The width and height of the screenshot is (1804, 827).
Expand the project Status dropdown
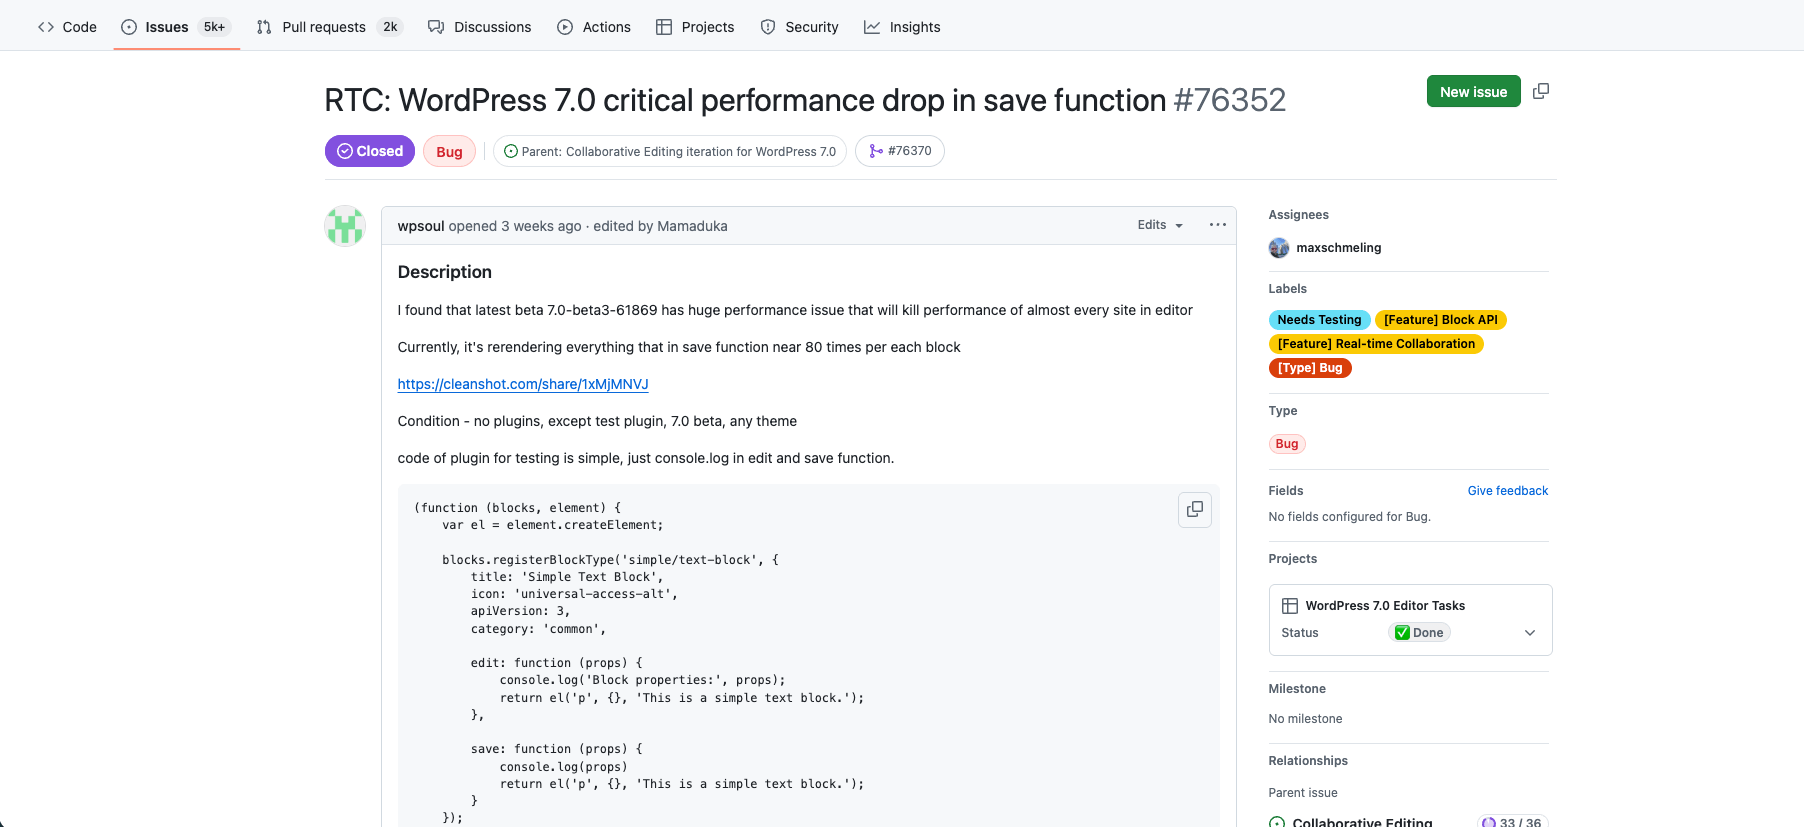point(1529,632)
